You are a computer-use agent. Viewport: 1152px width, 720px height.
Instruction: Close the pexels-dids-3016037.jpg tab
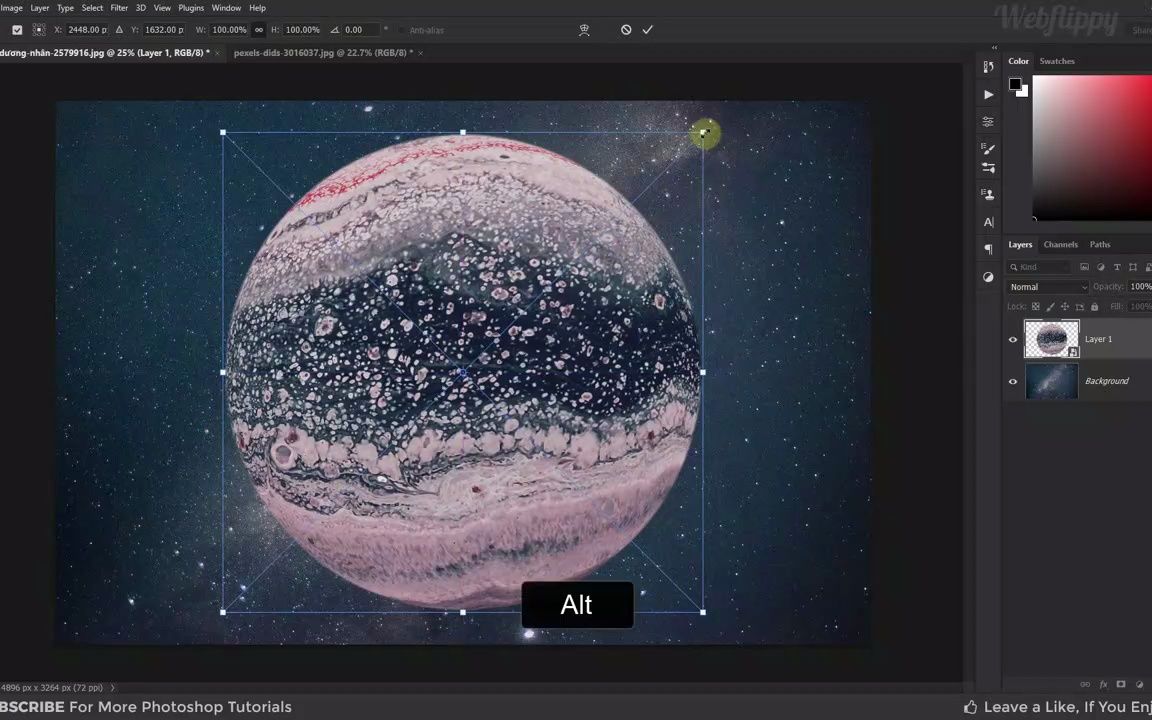tap(420, 53)
